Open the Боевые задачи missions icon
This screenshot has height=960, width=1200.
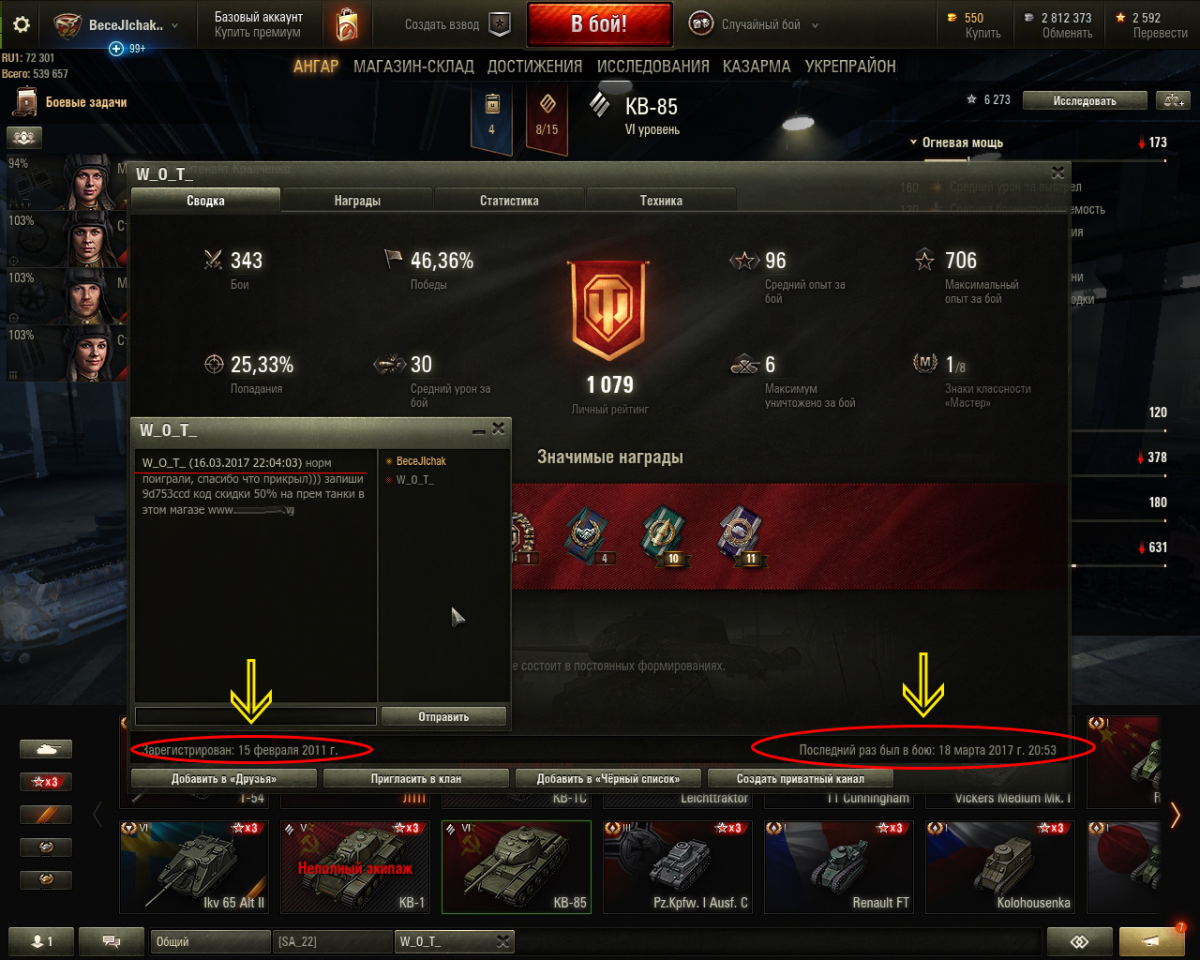(x=26, y=101)
